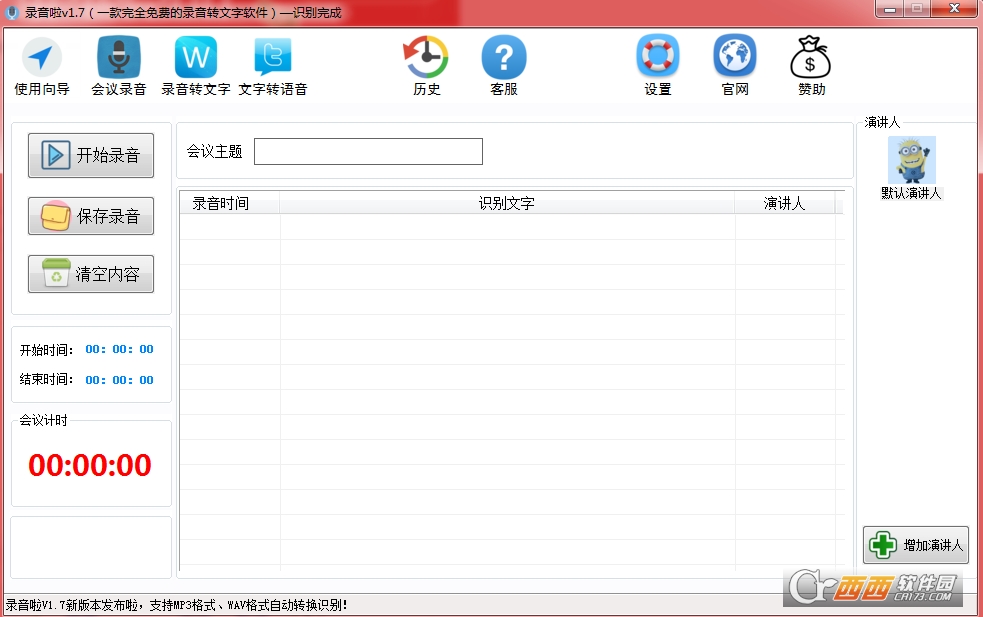Visit 官网 via the globe icon

click(x=735, y=58)
